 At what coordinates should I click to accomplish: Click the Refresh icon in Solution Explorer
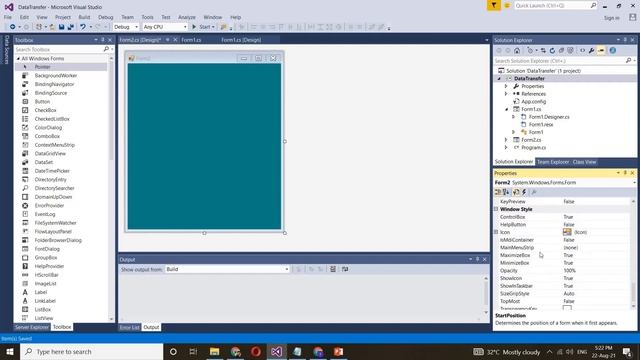[552, 51]
